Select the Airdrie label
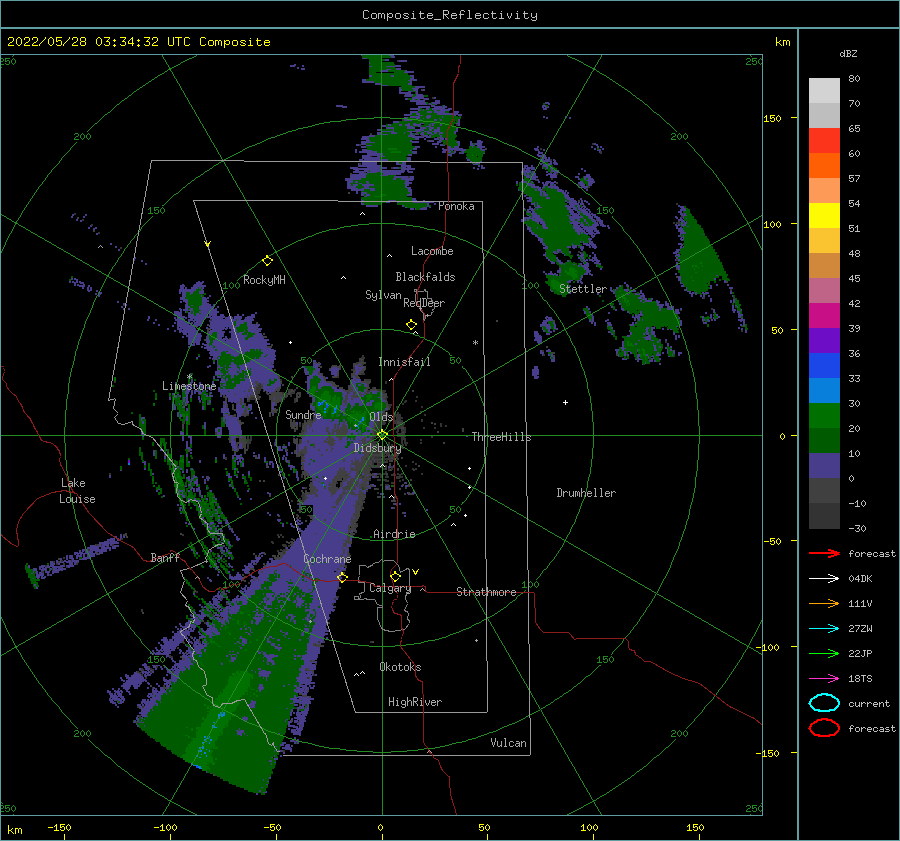900x841 pixels. coord(394,534)
